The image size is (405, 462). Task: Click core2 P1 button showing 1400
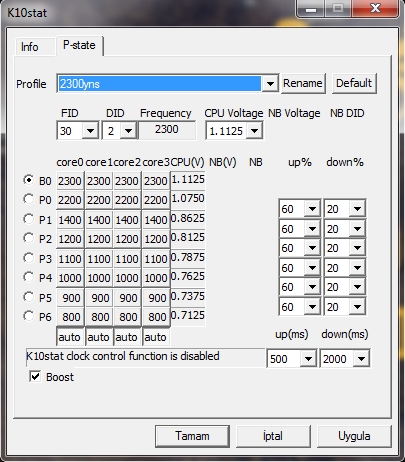(127, 220)
